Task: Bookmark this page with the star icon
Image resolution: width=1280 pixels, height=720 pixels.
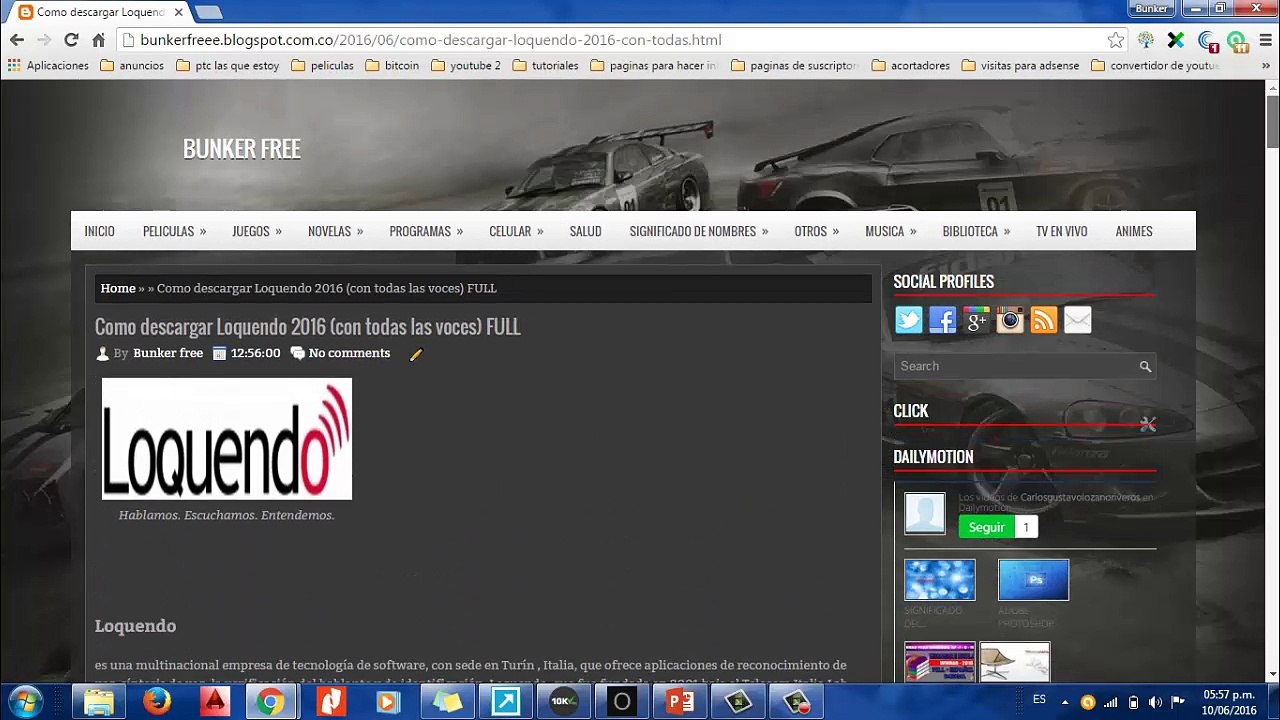Action: tap(1116, 40)
